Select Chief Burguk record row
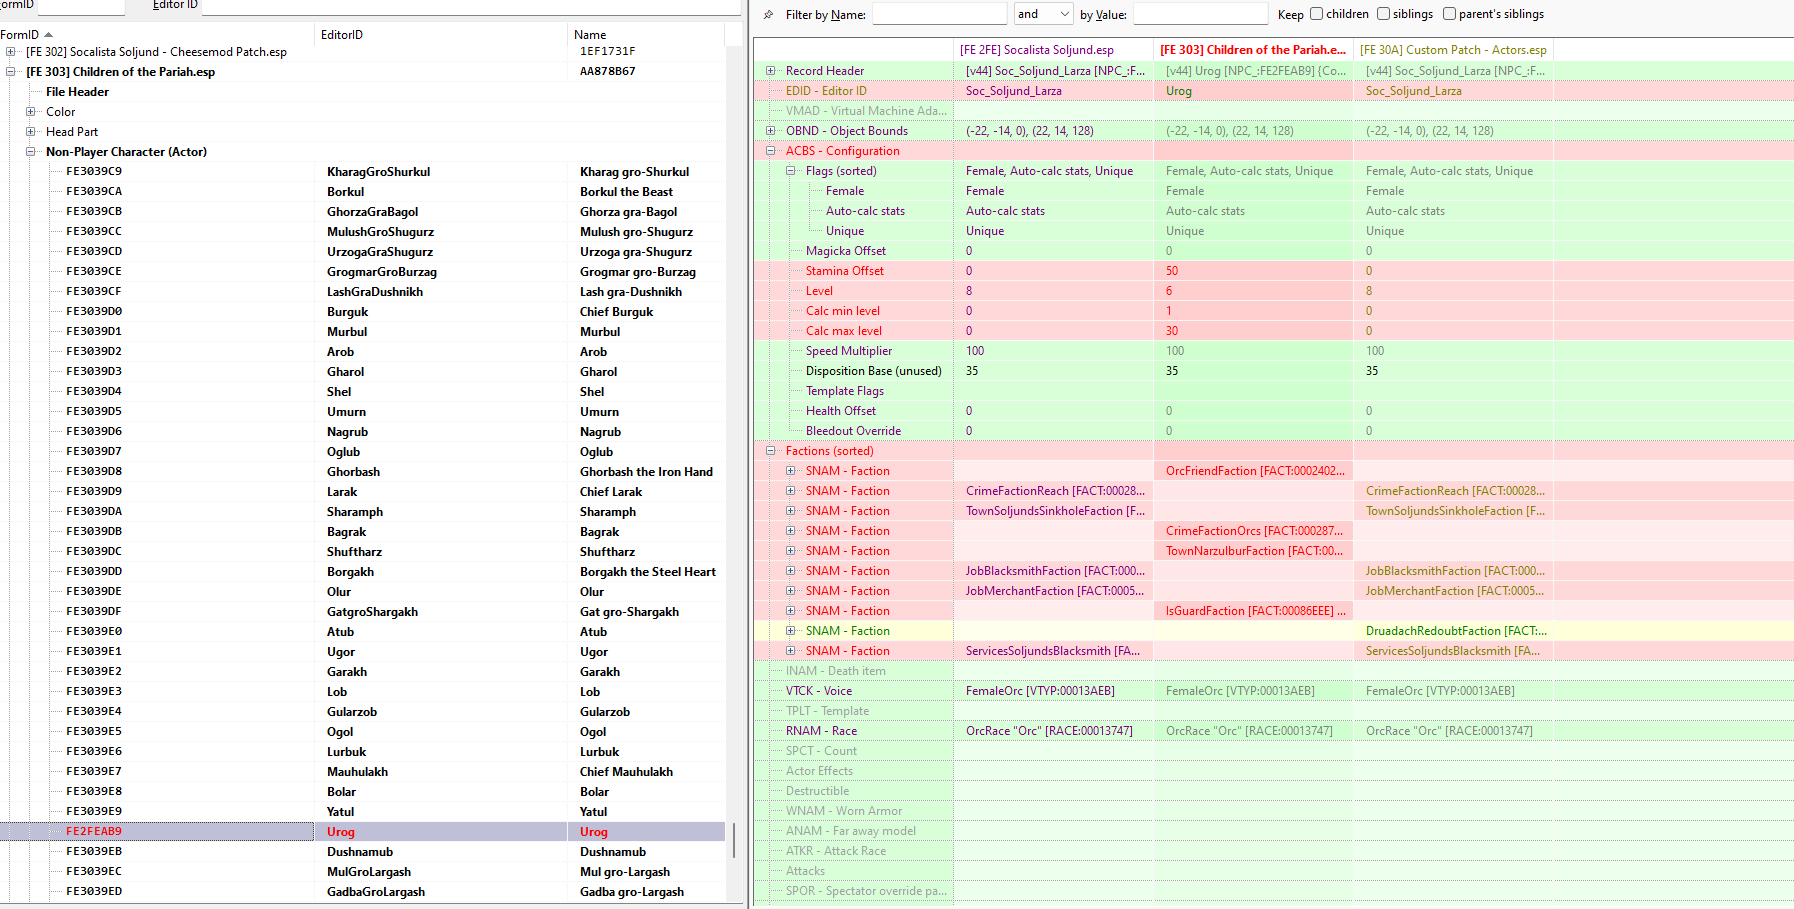The width and height of the screenshot is (1794, 909). [x=362, y=312]
